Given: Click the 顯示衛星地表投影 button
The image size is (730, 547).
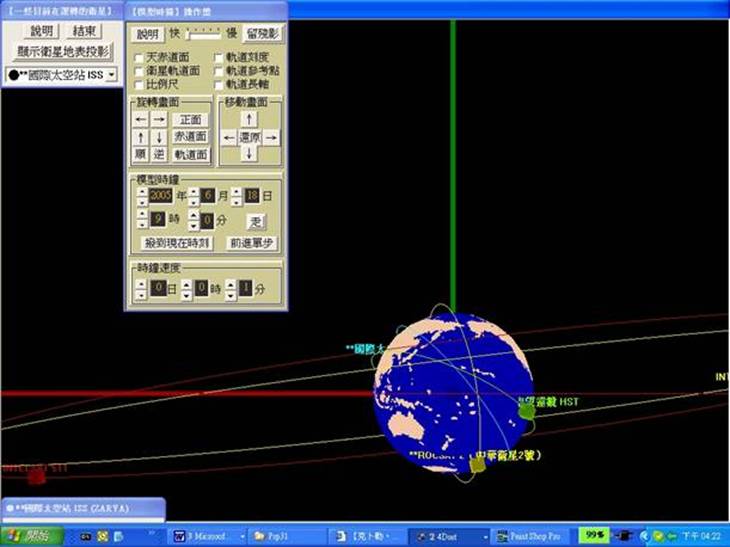Looking at the screenshot, I should click(63, 52).
